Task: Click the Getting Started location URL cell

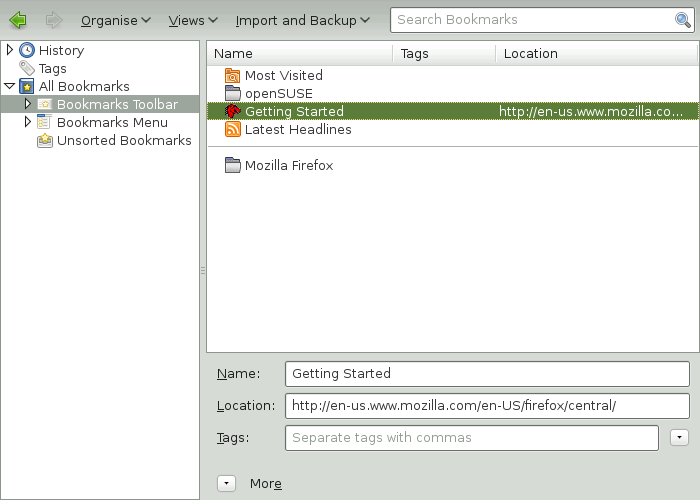Action: click(591, 111)
